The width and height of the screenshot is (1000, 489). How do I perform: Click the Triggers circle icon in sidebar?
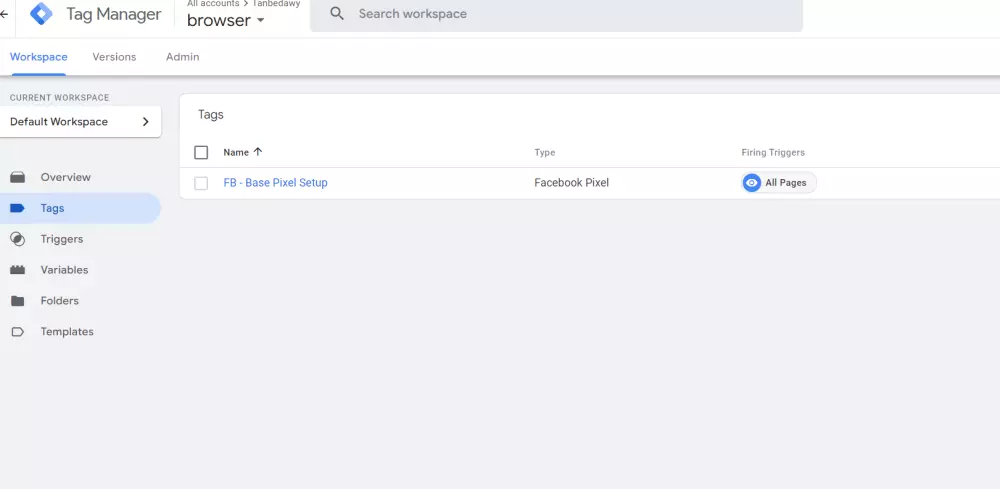(x=18, y=239)
